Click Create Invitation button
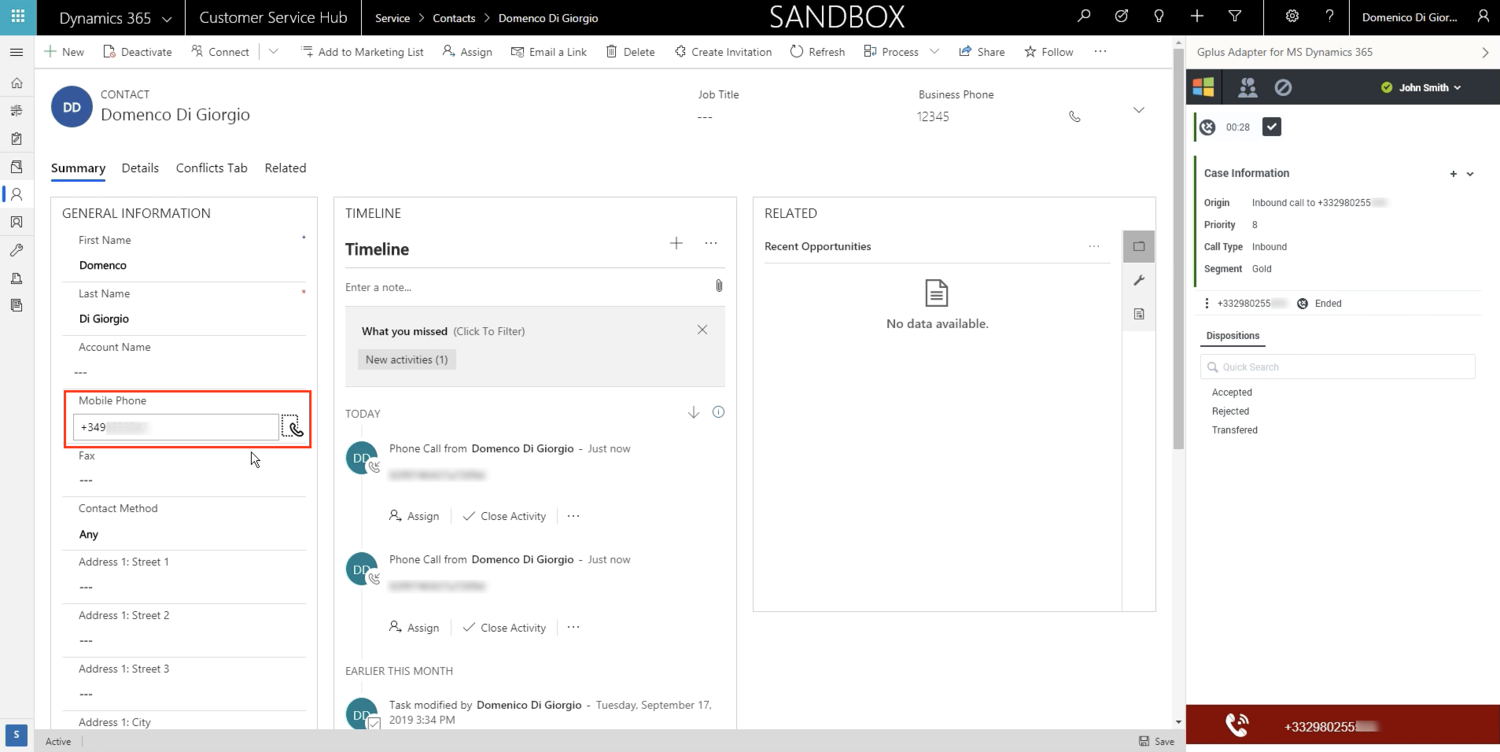Viewport: 1500px width, 752px height. pyautogui.click(x=722, y=52)
